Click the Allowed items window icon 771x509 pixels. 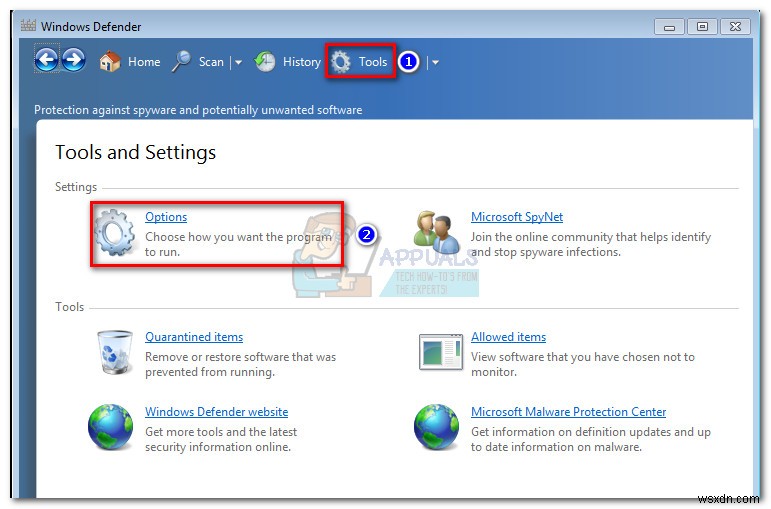[x=441, y=352]
